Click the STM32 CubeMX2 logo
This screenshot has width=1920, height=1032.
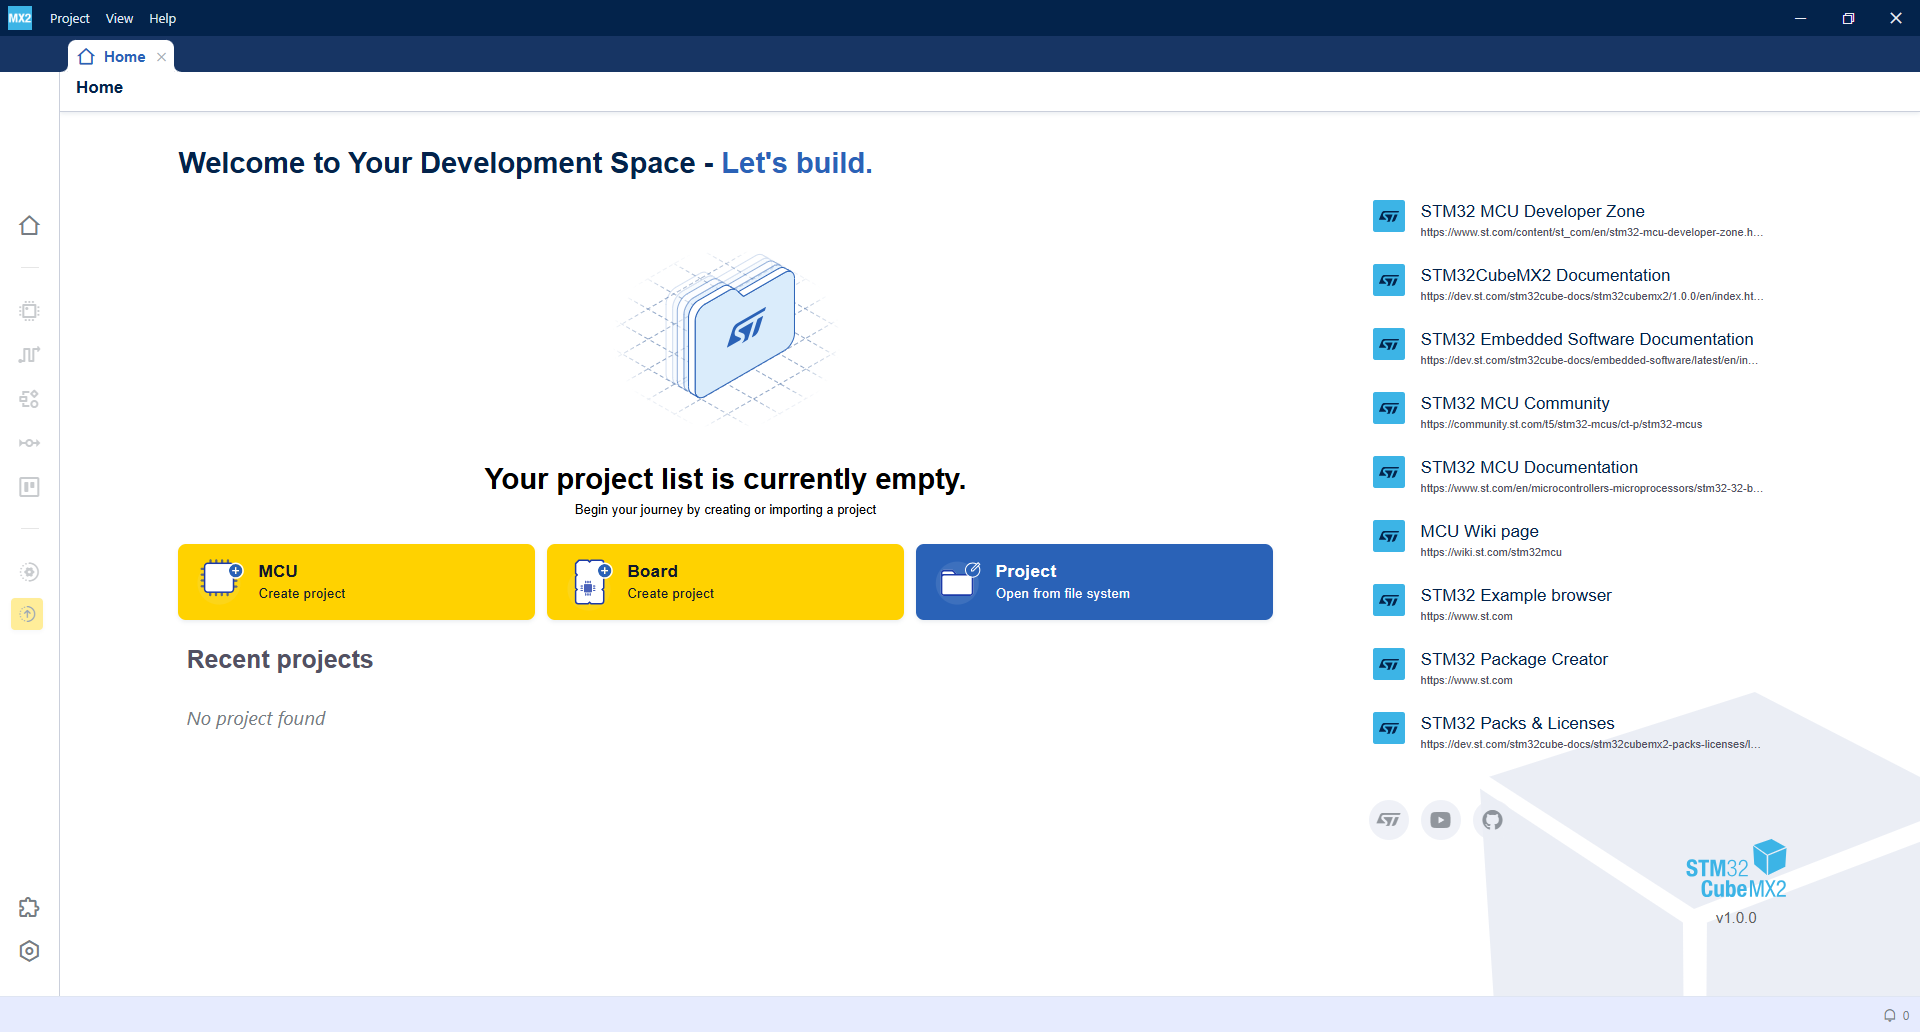point(1736,870)
